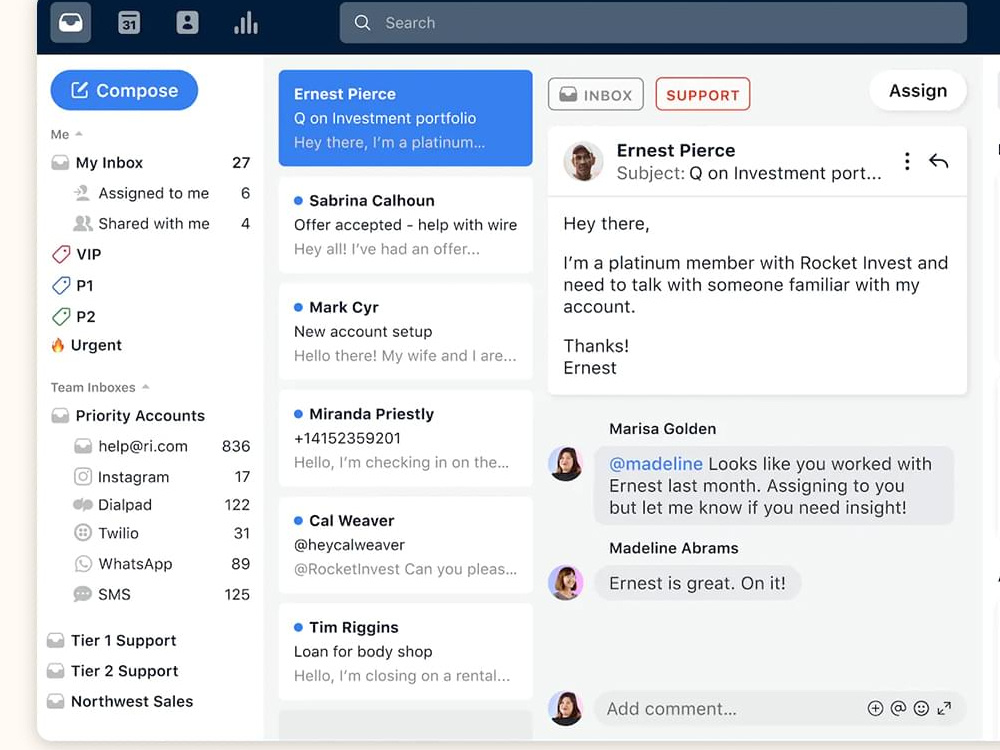Click the magnifier icon in search bar
This screenshot has height=750, width=1000.
pyautogui.click(x=362, y=23)
